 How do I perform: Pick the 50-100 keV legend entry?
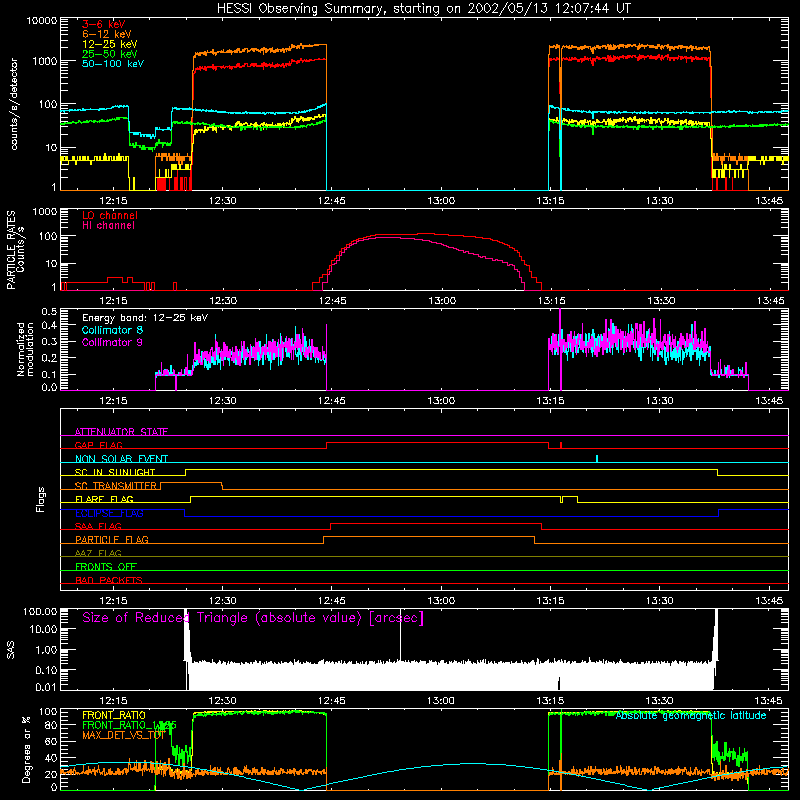coord(113,64)
